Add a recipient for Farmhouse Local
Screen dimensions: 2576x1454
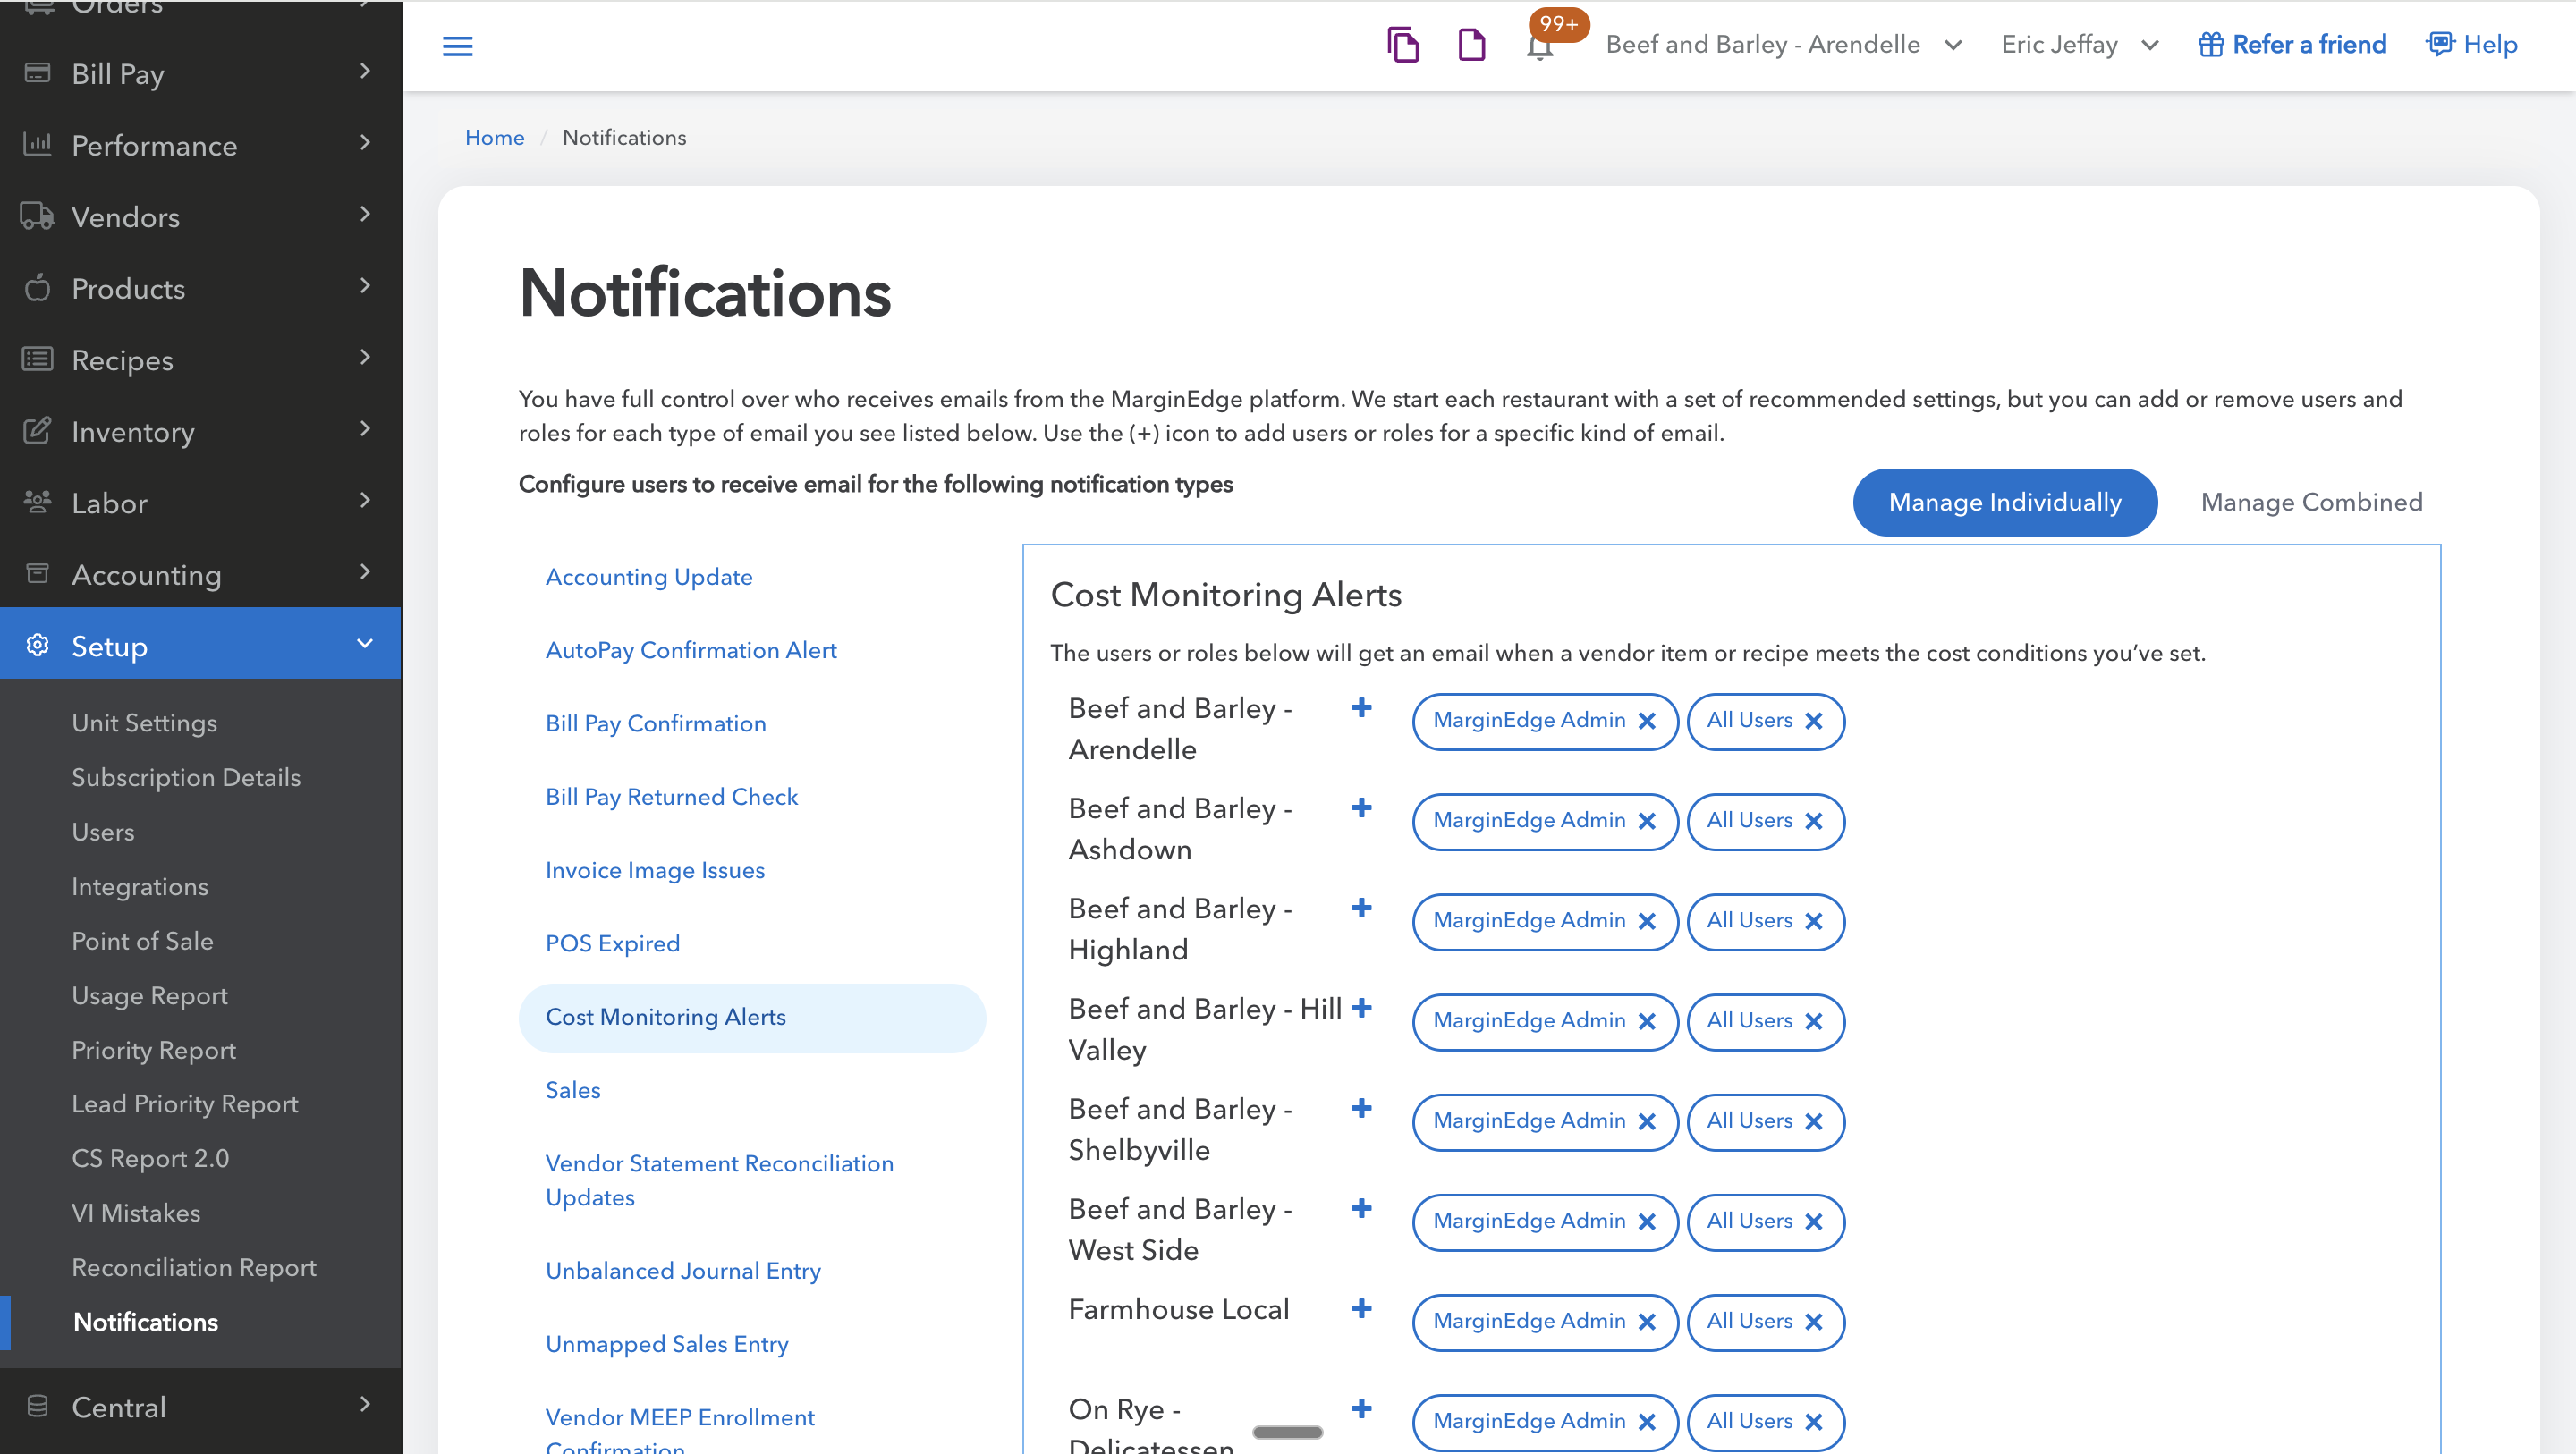tap(1361, 1308)
